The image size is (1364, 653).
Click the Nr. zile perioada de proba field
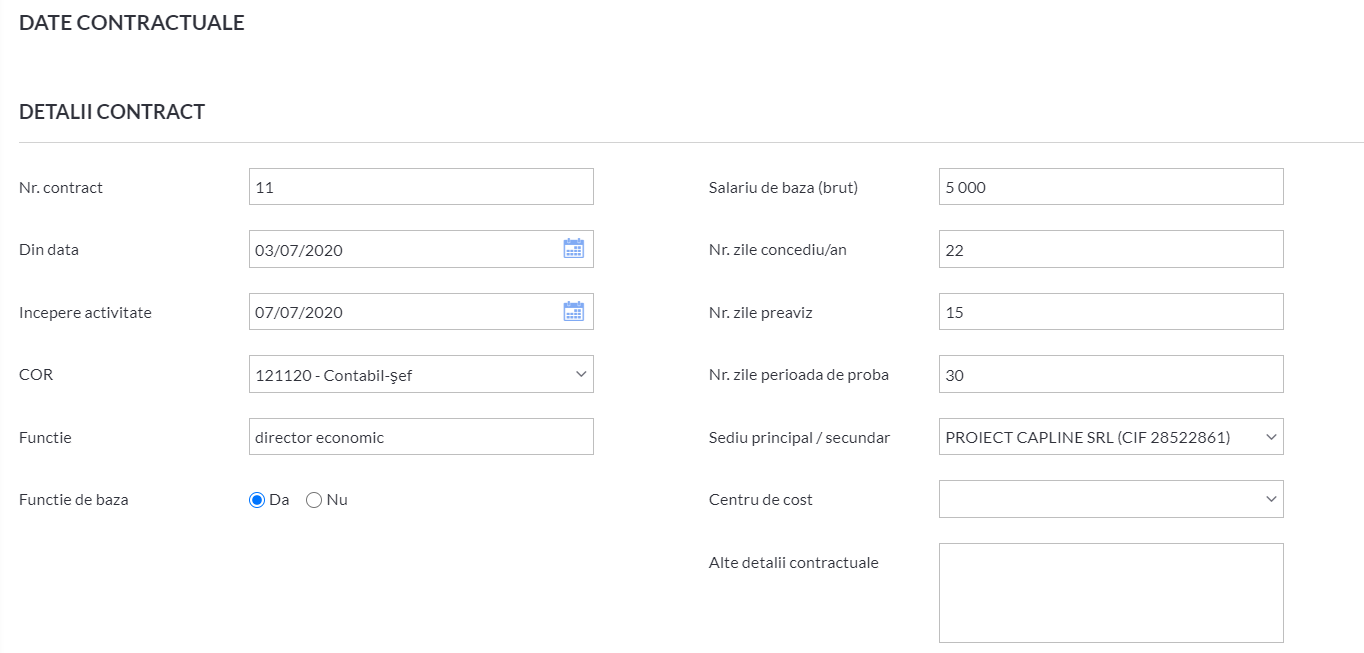click(x=1111, y=374)
